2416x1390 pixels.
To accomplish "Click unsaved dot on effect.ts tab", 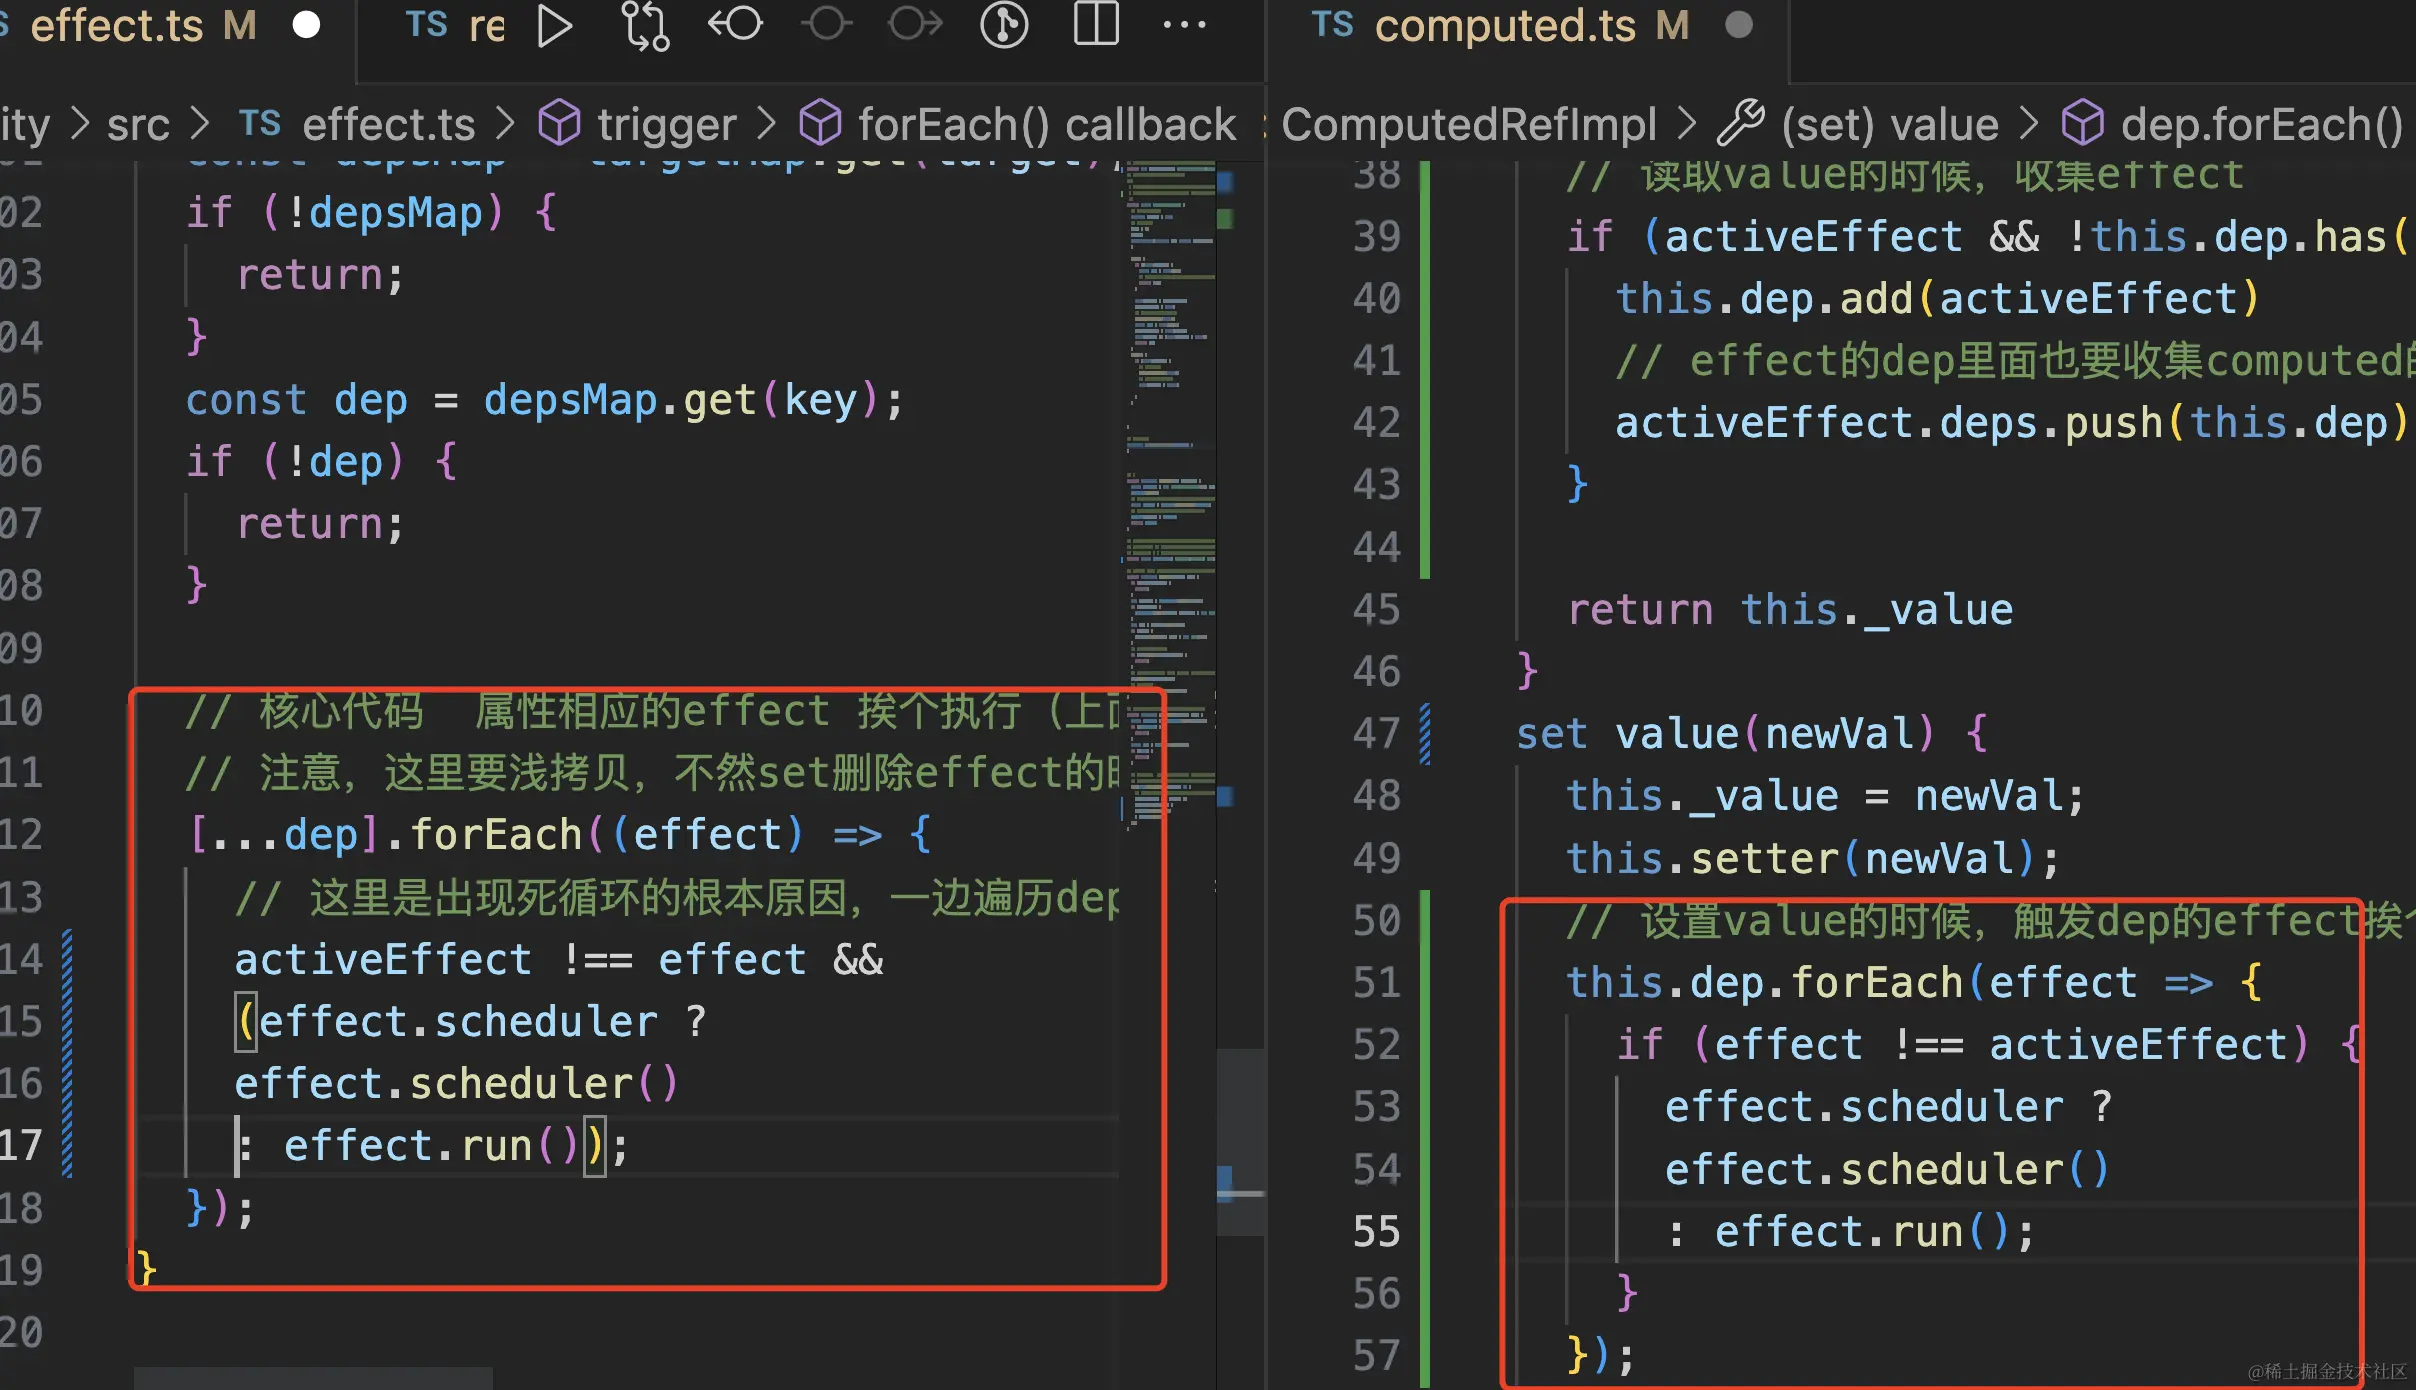I will point(306,25).
